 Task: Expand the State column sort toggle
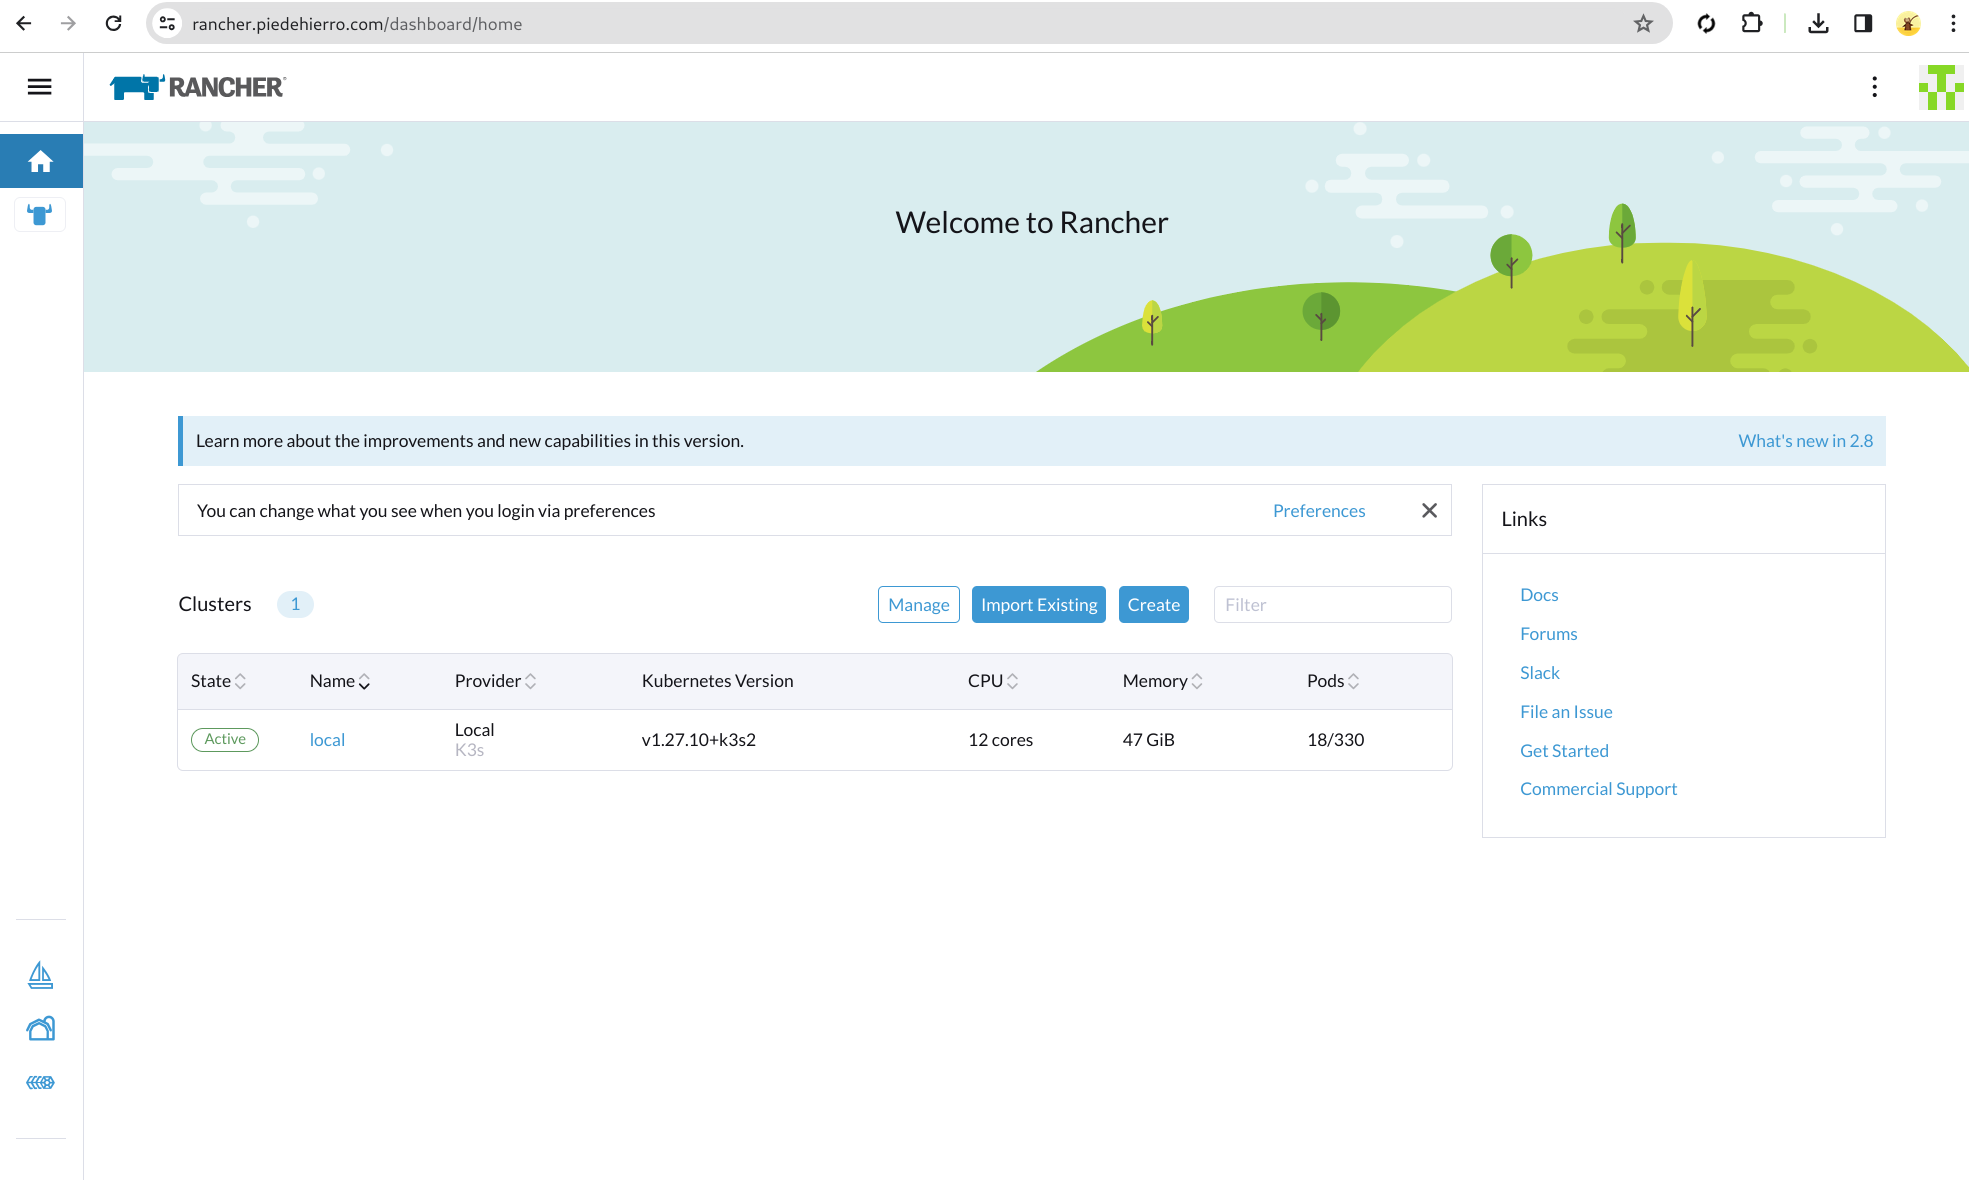242,680
